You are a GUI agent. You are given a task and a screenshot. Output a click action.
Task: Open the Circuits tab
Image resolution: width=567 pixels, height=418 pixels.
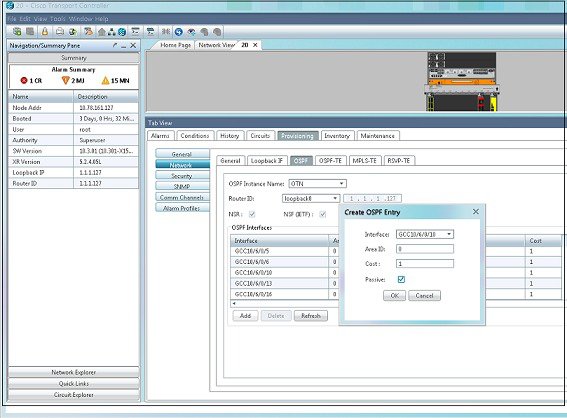point(260,136)
